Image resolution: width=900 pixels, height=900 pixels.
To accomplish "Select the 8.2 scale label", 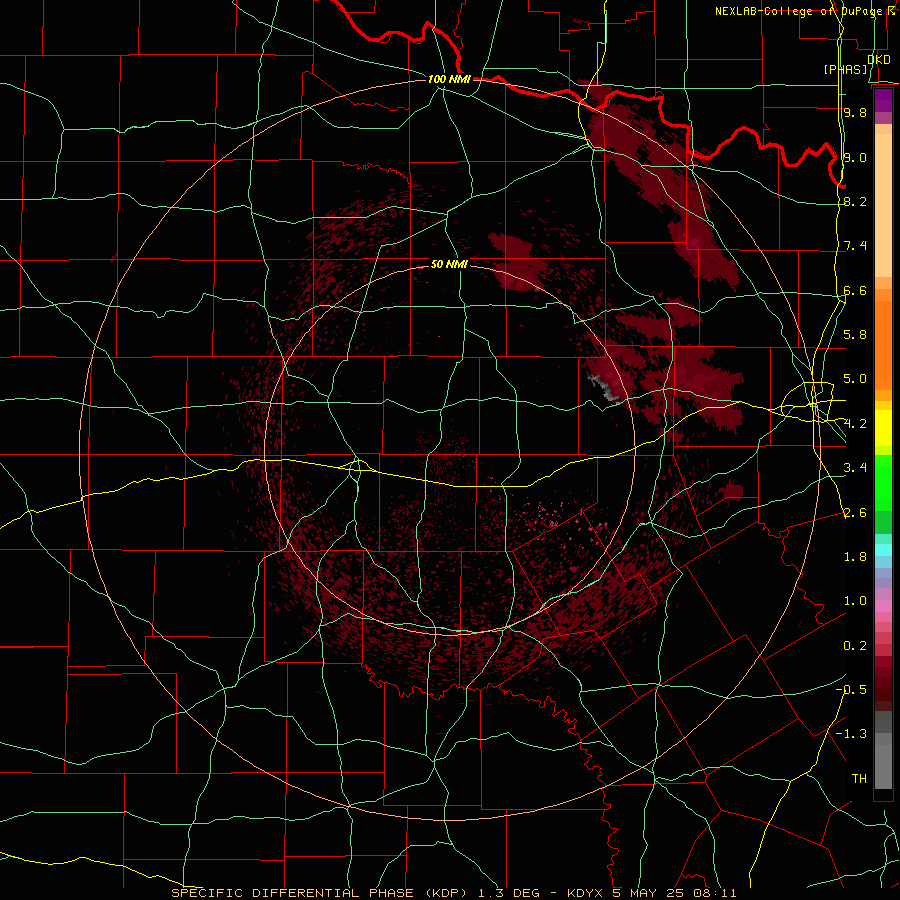I will (855, 201).
